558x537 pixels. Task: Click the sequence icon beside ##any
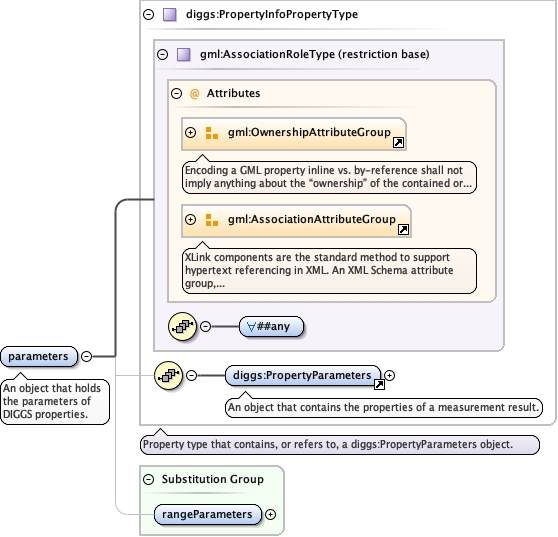pyautogui.click(x=183, y=326)
